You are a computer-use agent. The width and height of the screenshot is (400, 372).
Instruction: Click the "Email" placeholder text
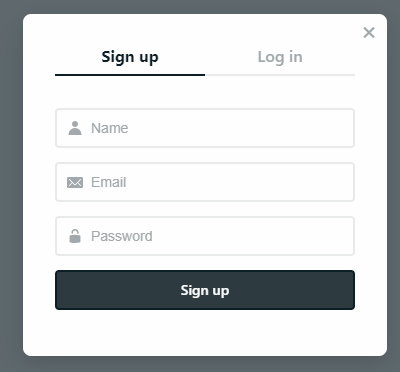pos(109,182)
